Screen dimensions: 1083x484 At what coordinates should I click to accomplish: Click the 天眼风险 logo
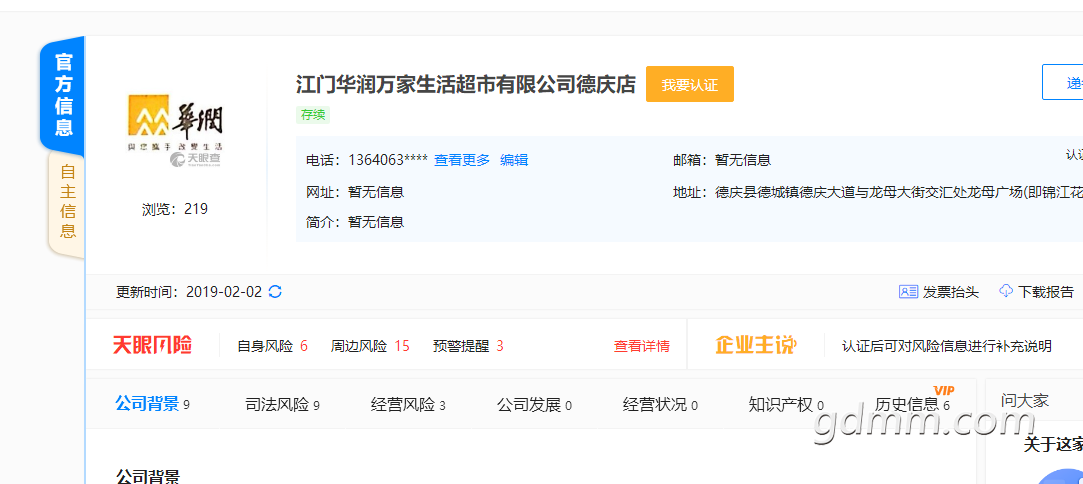pyautogui.click(x=152, y=345)
